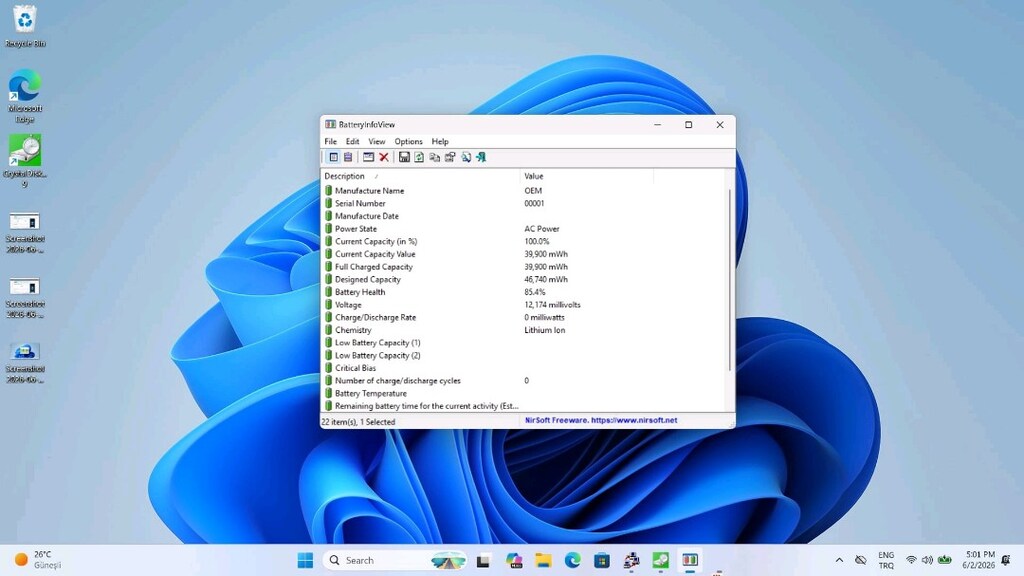Open File Explorer from the taskbar

pyautogui.click(x=543, y=560)
